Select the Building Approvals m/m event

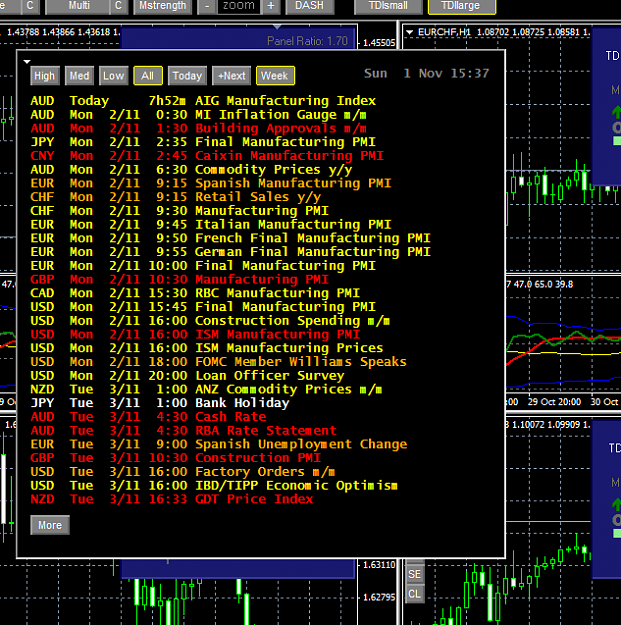click(198, 128)
